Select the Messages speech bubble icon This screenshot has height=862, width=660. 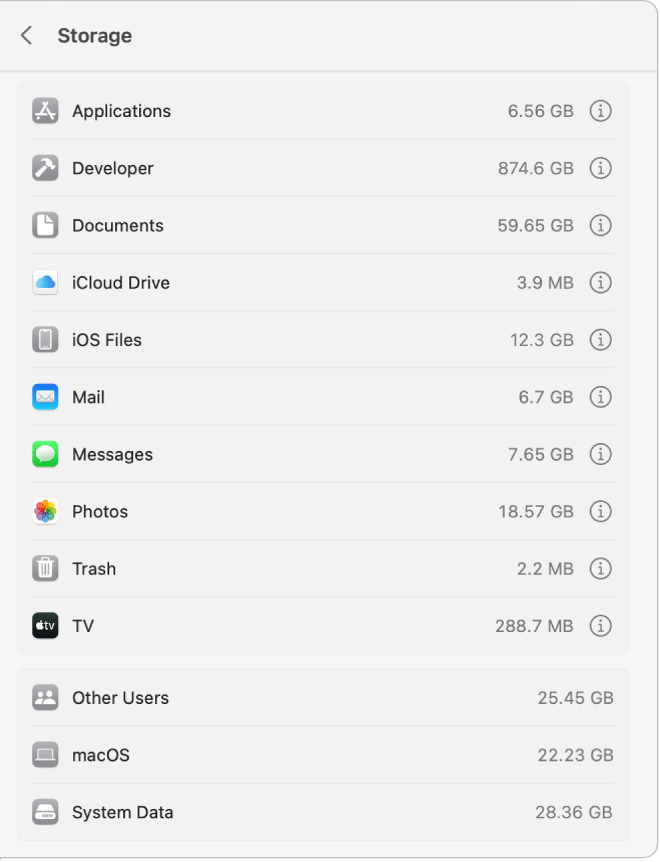coord(44,454)
